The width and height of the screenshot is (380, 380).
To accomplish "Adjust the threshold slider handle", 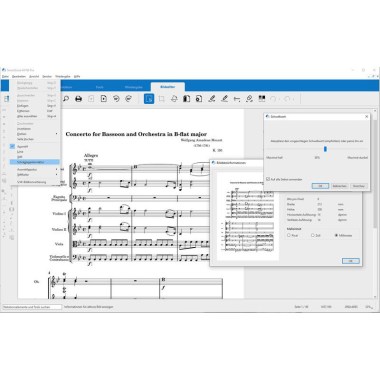I will pos(325,149).
